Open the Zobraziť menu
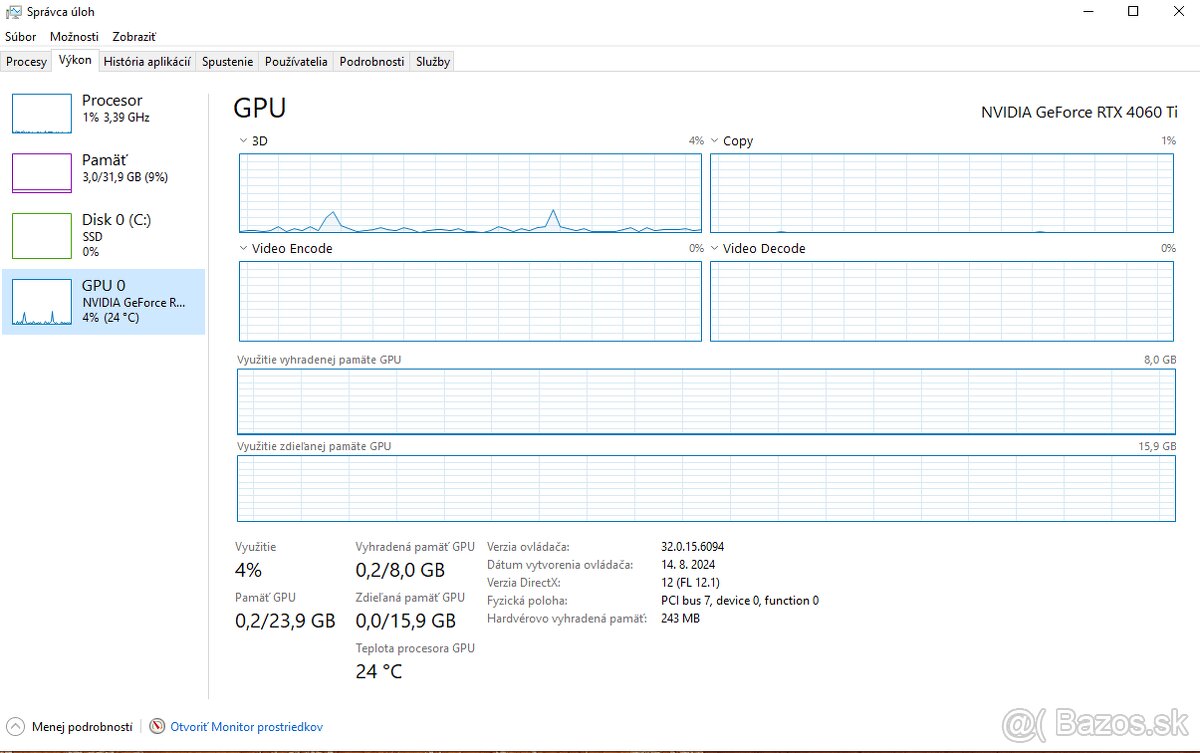Screen dimensions: 1200x753 [134, 36]
